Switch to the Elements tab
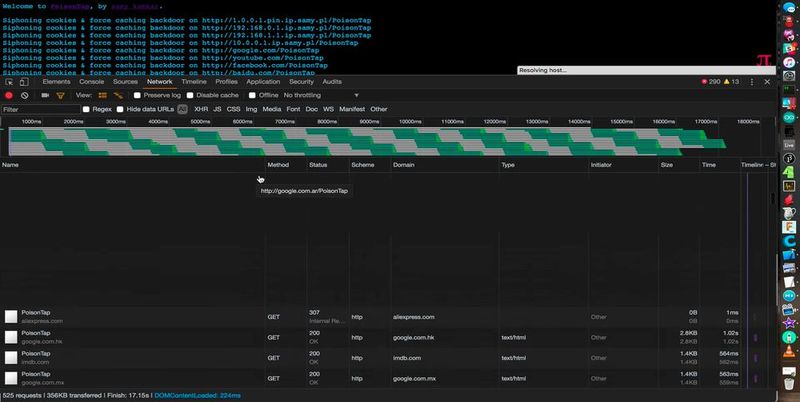The image size is (800, 402). (56, 82)
